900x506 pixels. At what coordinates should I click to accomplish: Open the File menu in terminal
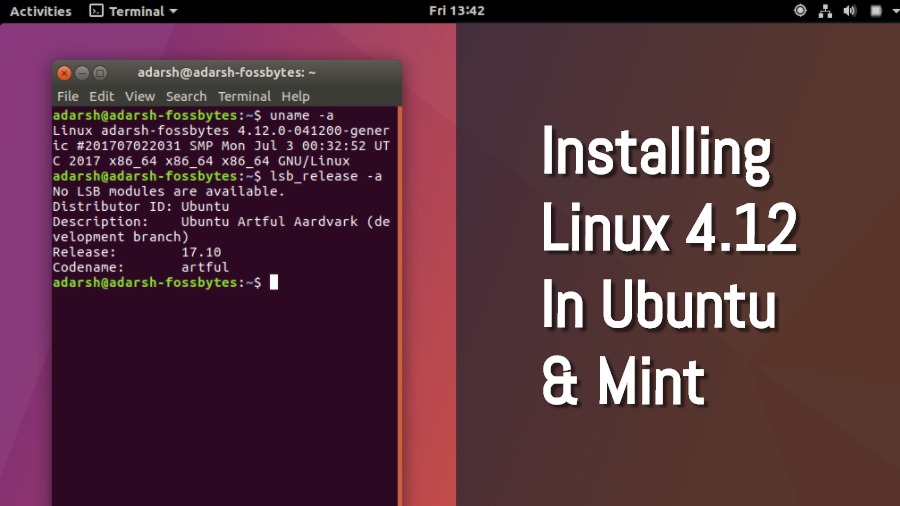pos(68,96)
